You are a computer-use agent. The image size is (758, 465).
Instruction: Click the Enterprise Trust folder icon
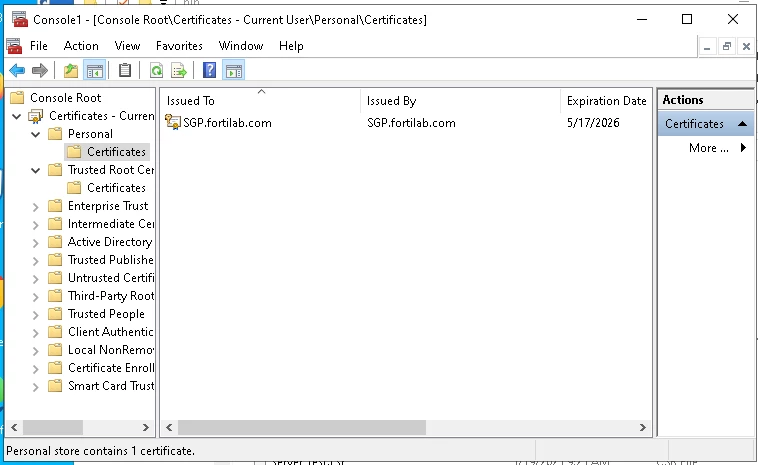55,206
